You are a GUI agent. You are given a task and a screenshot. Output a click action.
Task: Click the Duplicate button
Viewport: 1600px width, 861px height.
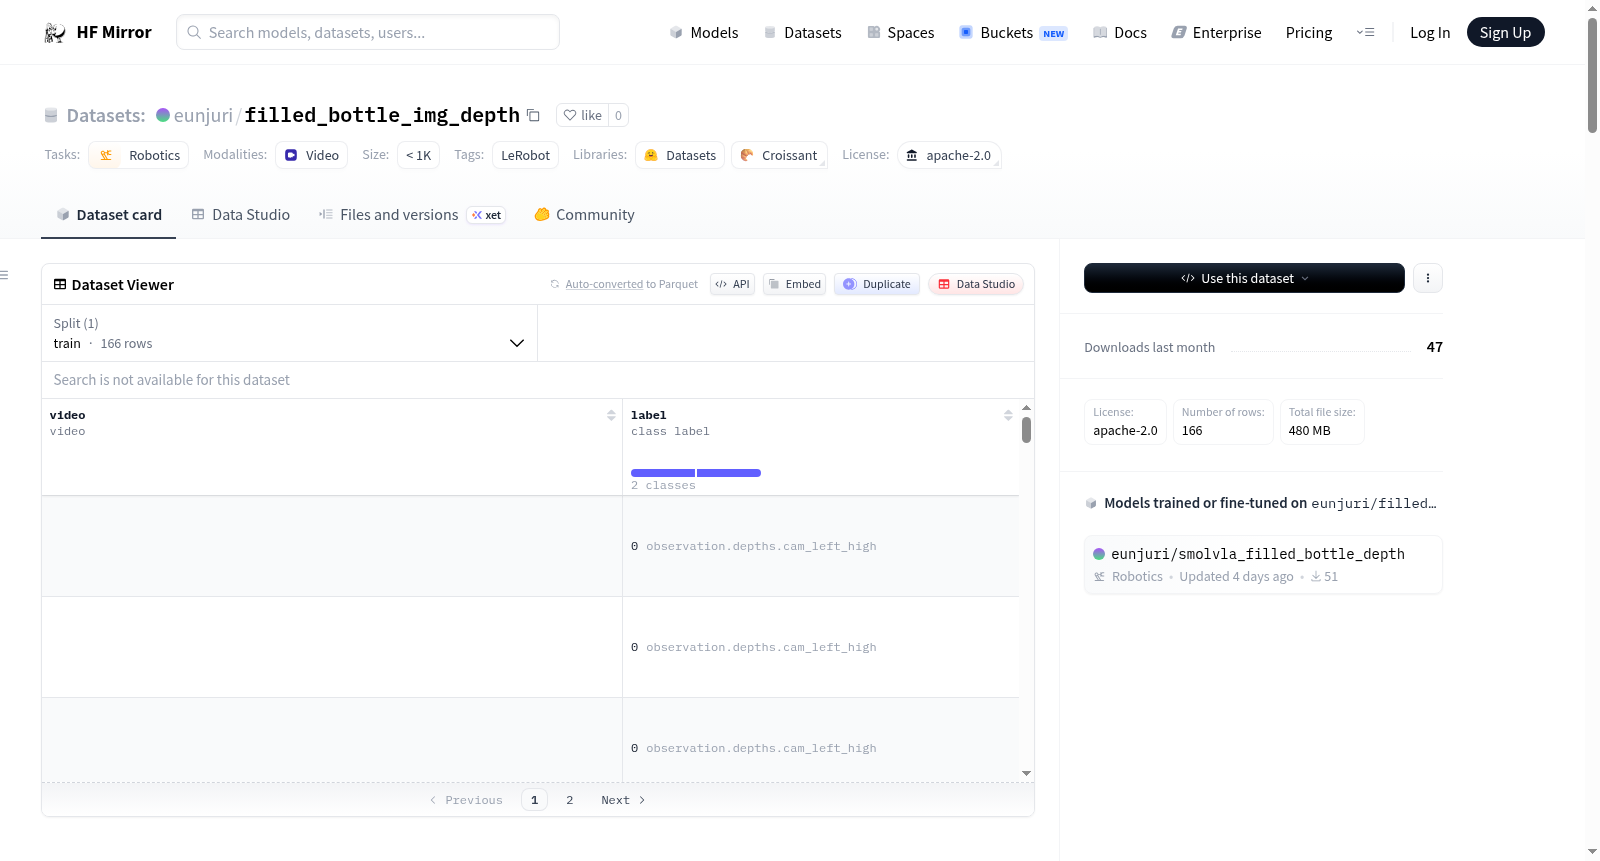(877, 284)
